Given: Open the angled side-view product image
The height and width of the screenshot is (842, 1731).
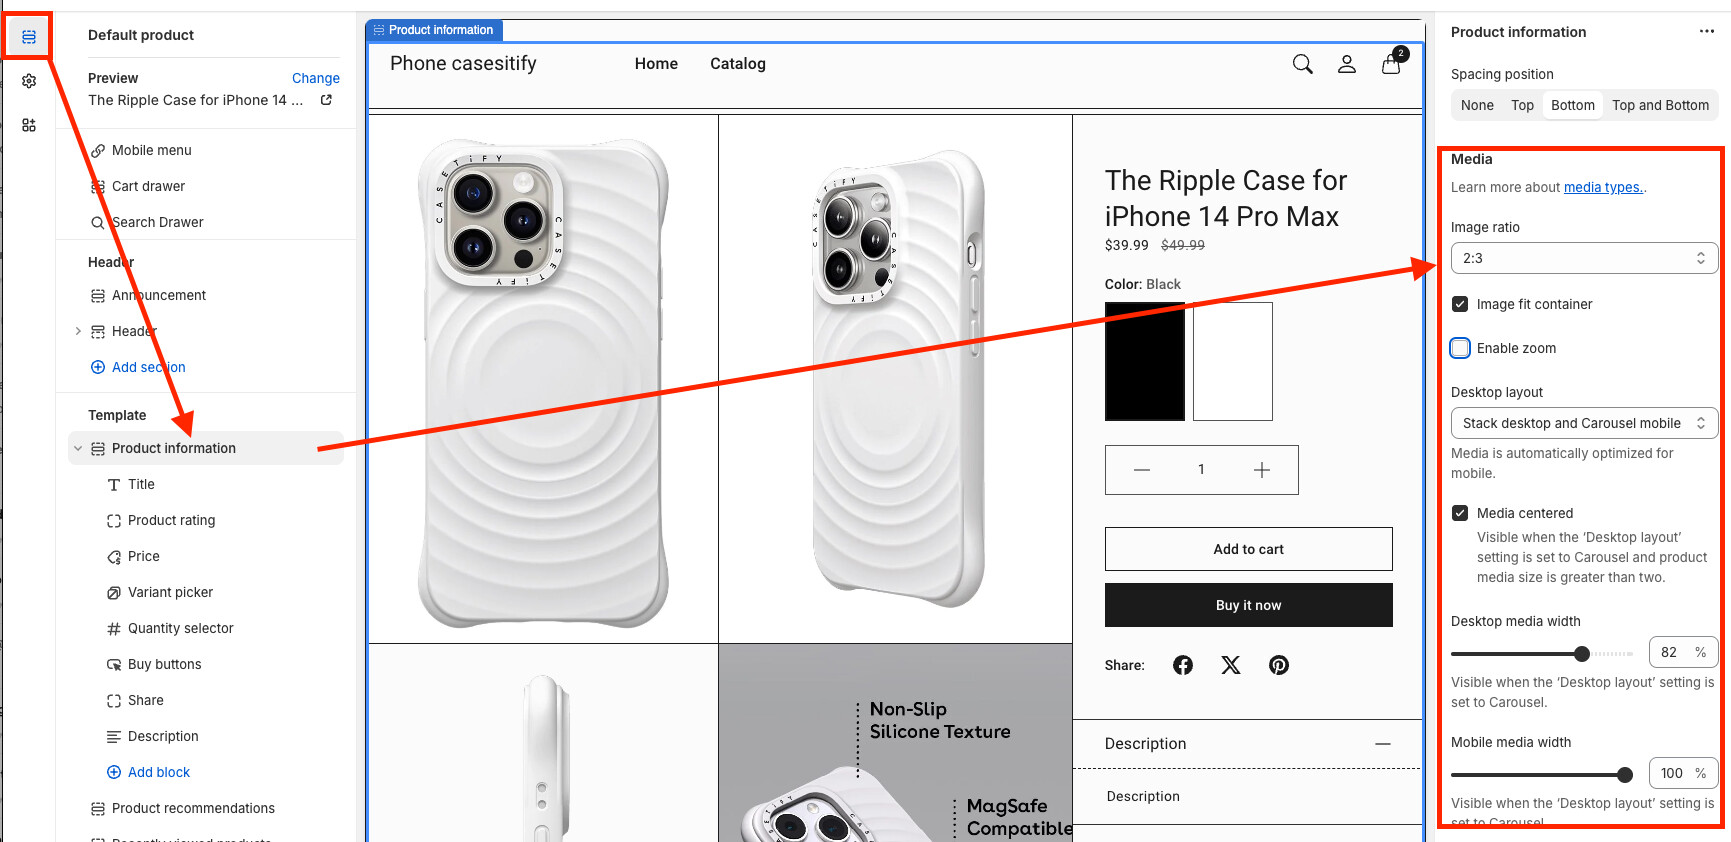Looking at the screenshot, I should [895, 379].
